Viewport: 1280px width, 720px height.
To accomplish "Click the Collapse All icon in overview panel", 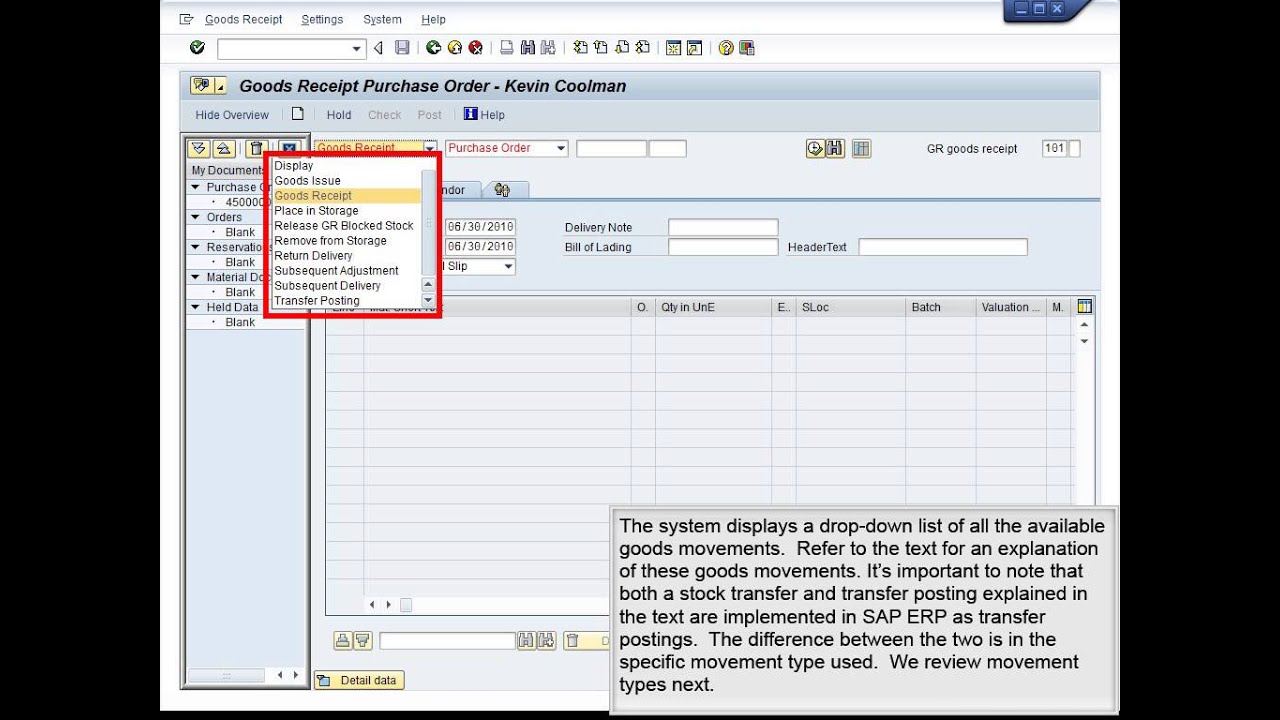I will click(224, 148).
